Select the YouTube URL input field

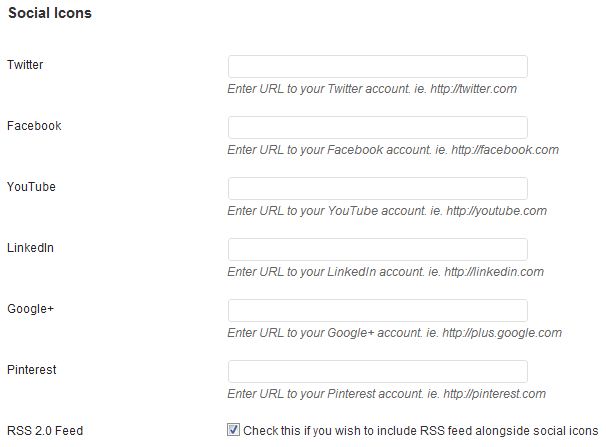tap(377, 189)
